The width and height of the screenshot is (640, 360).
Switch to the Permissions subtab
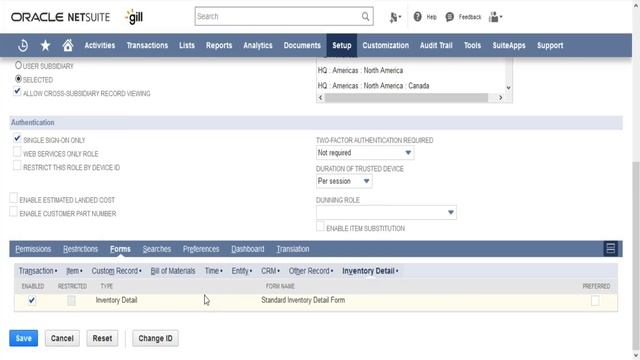[33, 249]
